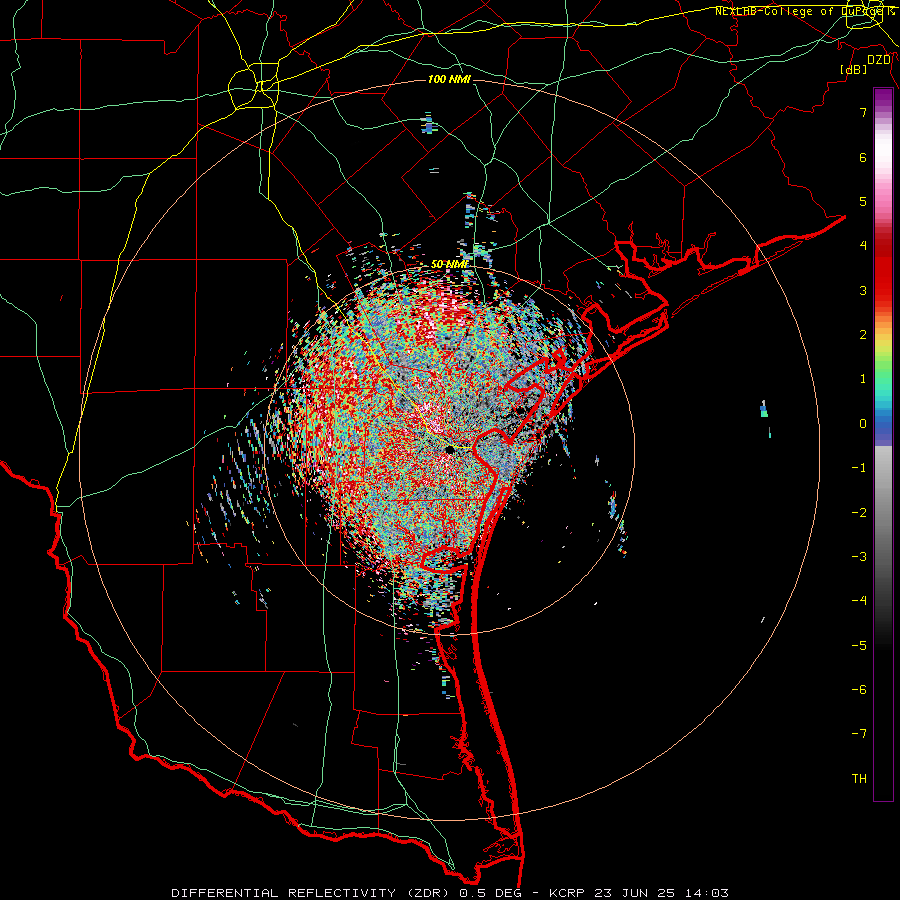Viewport: 900px width, 900px height.
Task: Click the "-2" value on the color scale
Action: [x=859, y=513]
